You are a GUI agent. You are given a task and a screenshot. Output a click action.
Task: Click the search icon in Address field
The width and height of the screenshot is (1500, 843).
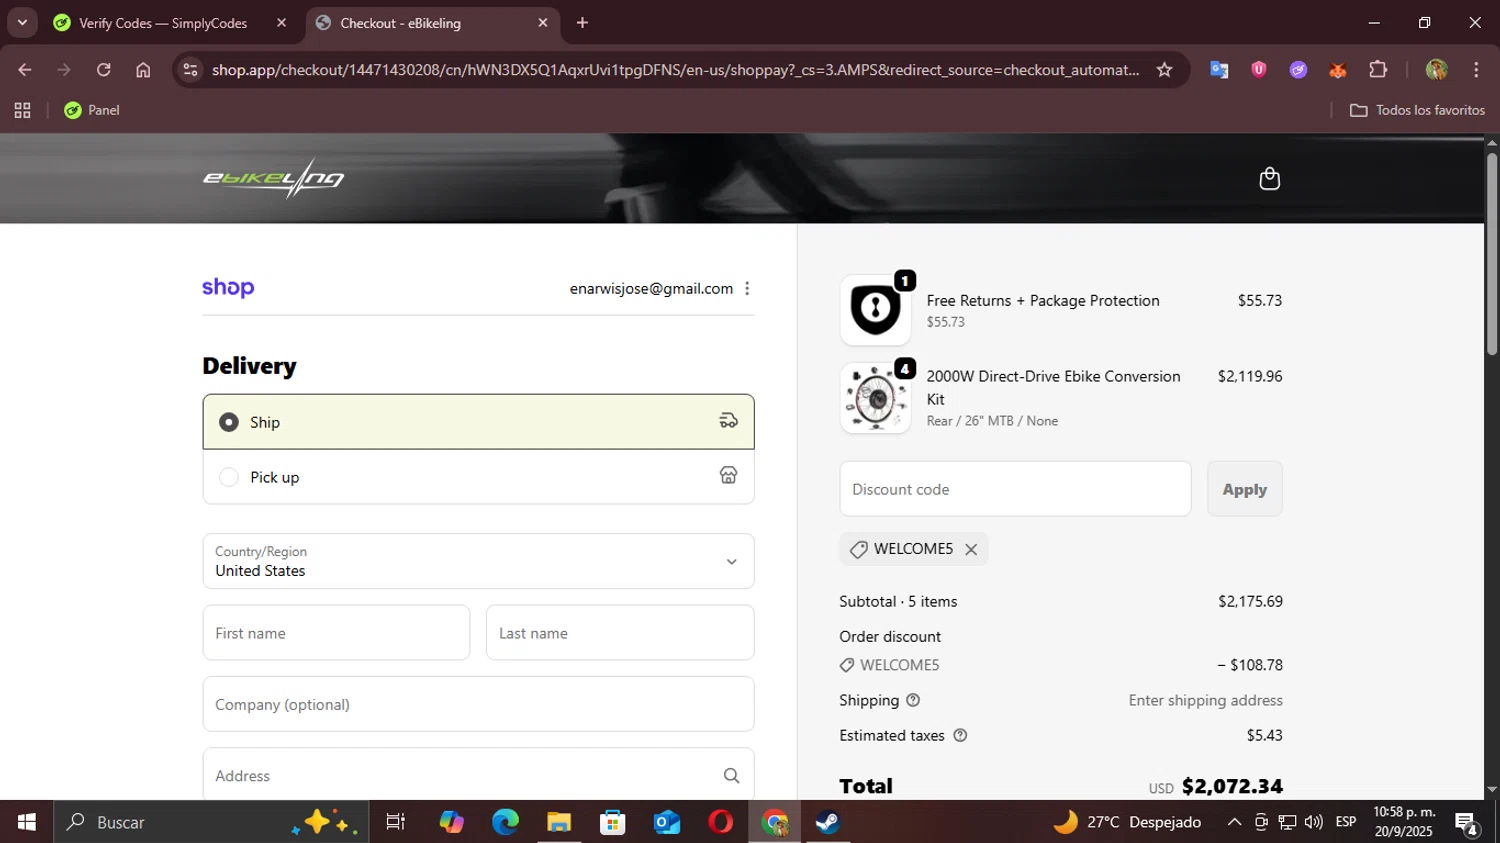click(731, 776)
